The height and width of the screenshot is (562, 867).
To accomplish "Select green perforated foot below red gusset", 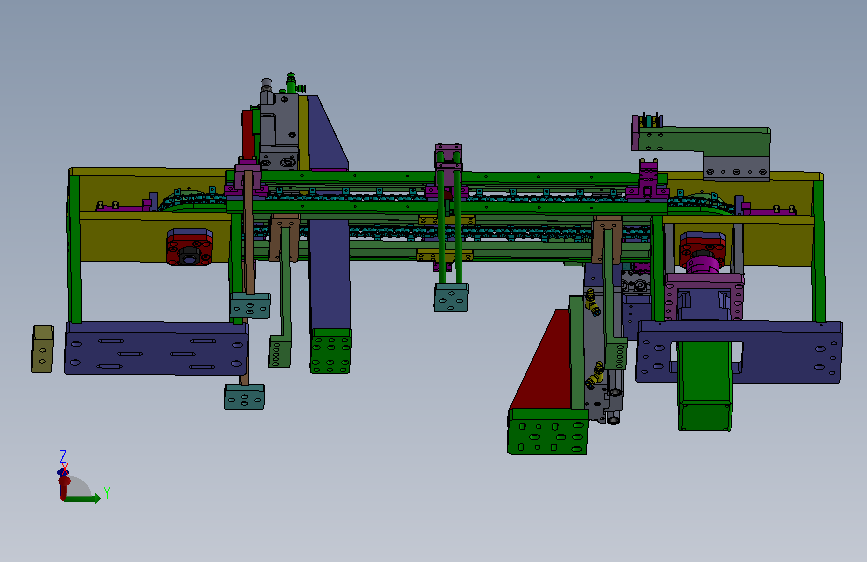I will 548,431.
